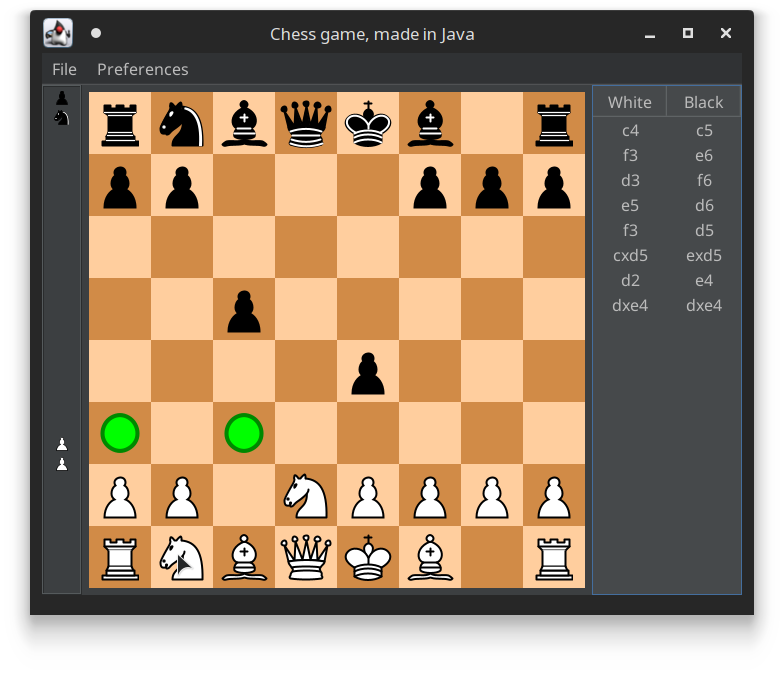Click the Black column header
Viewport: 784px width, 677px height.
click(x=704, y=102)
